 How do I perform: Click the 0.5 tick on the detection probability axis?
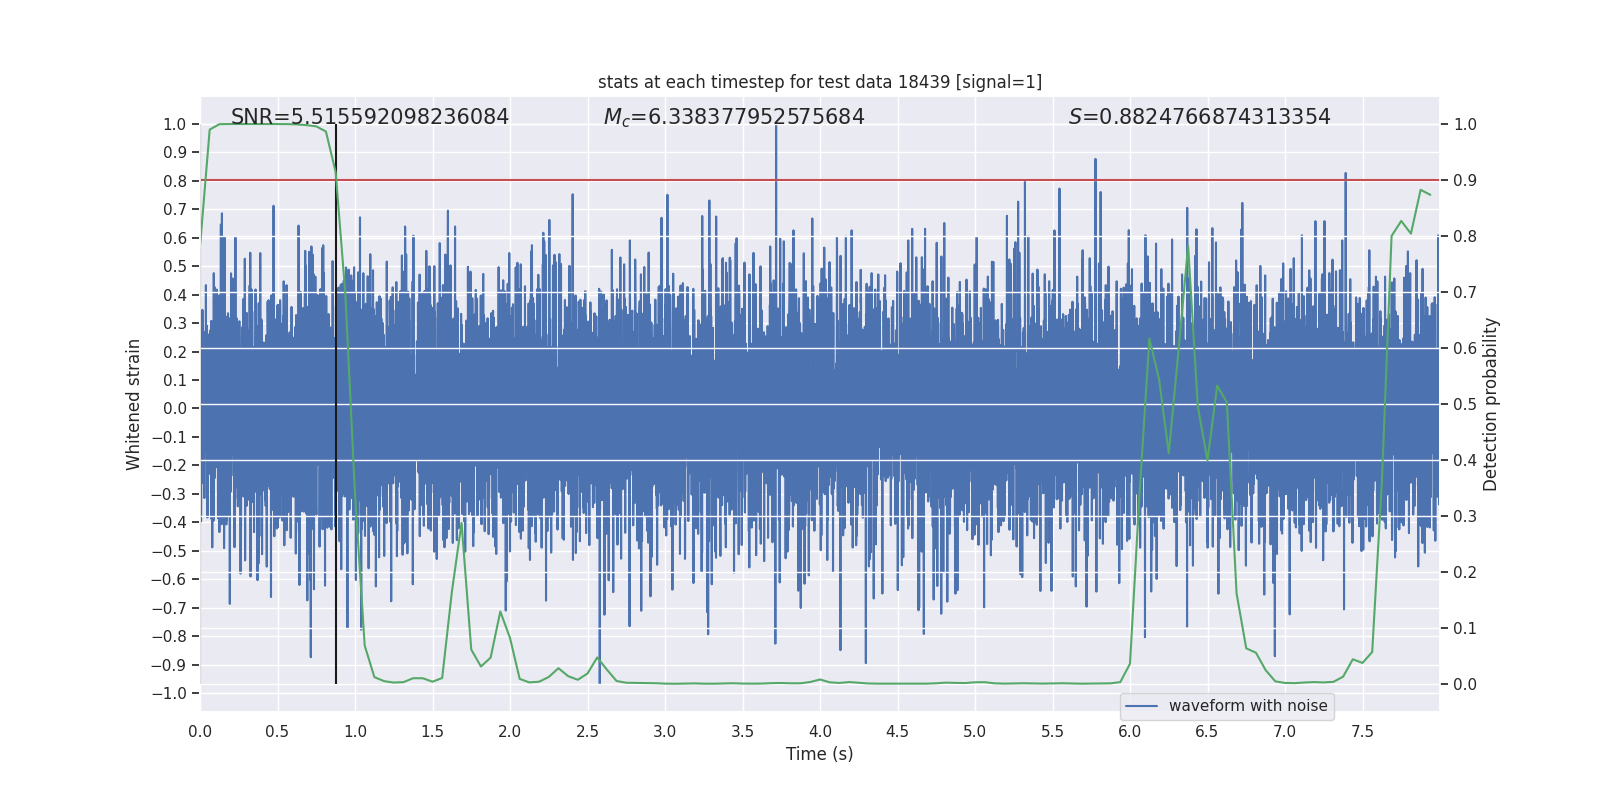point(1465,405)
